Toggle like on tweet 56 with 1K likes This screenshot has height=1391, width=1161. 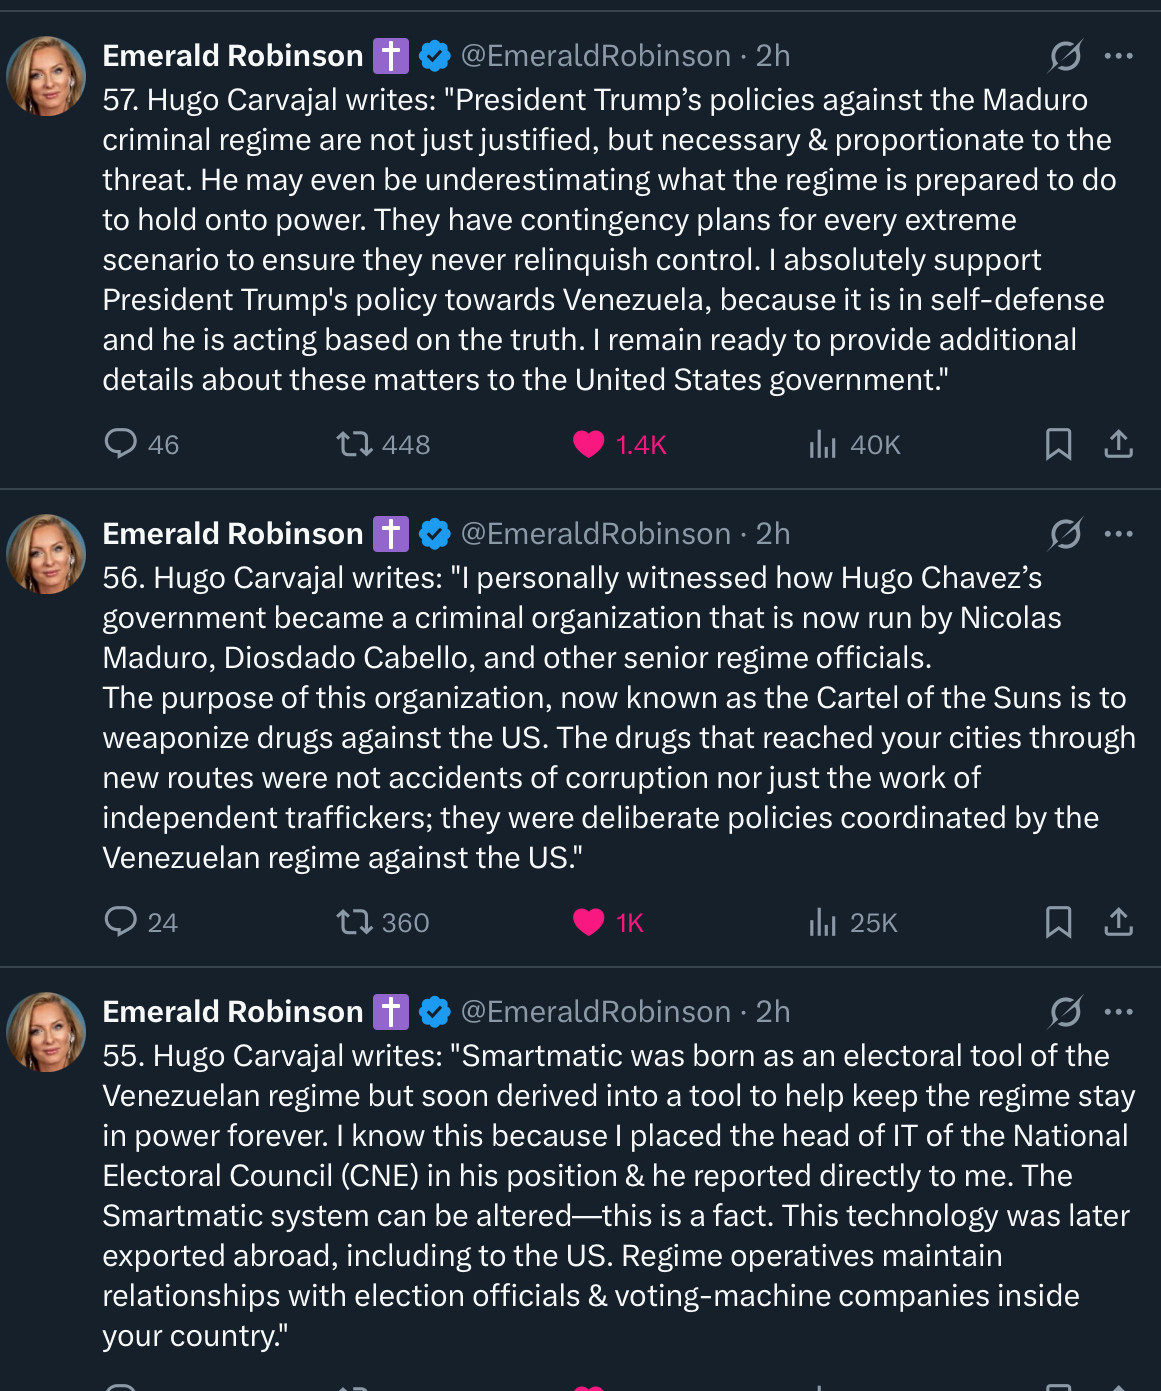click(589, 921)
